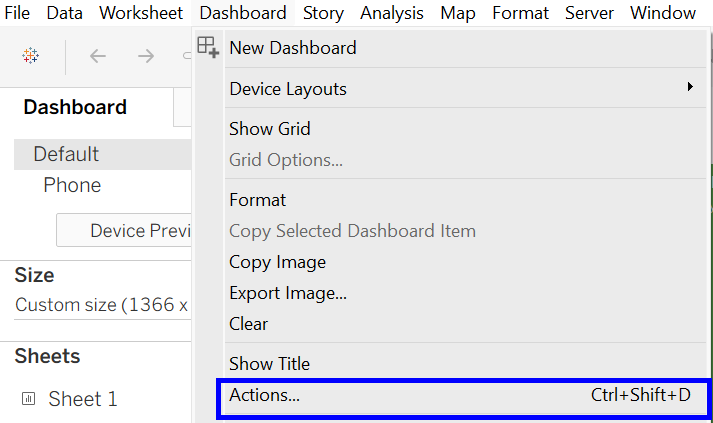Toggle Show Title menu option
The image size is (713, 423).
click(269, 364)
